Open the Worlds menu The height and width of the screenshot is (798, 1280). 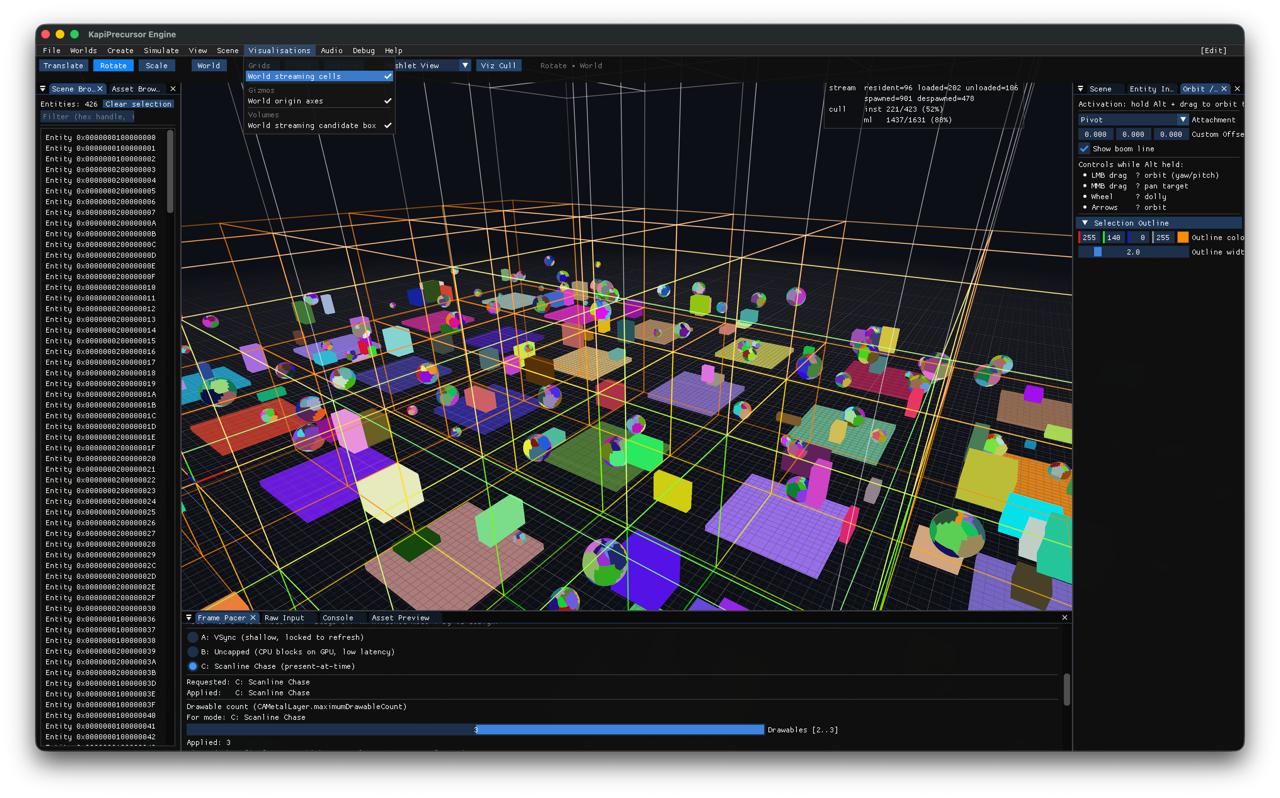[x=83, y=50]
